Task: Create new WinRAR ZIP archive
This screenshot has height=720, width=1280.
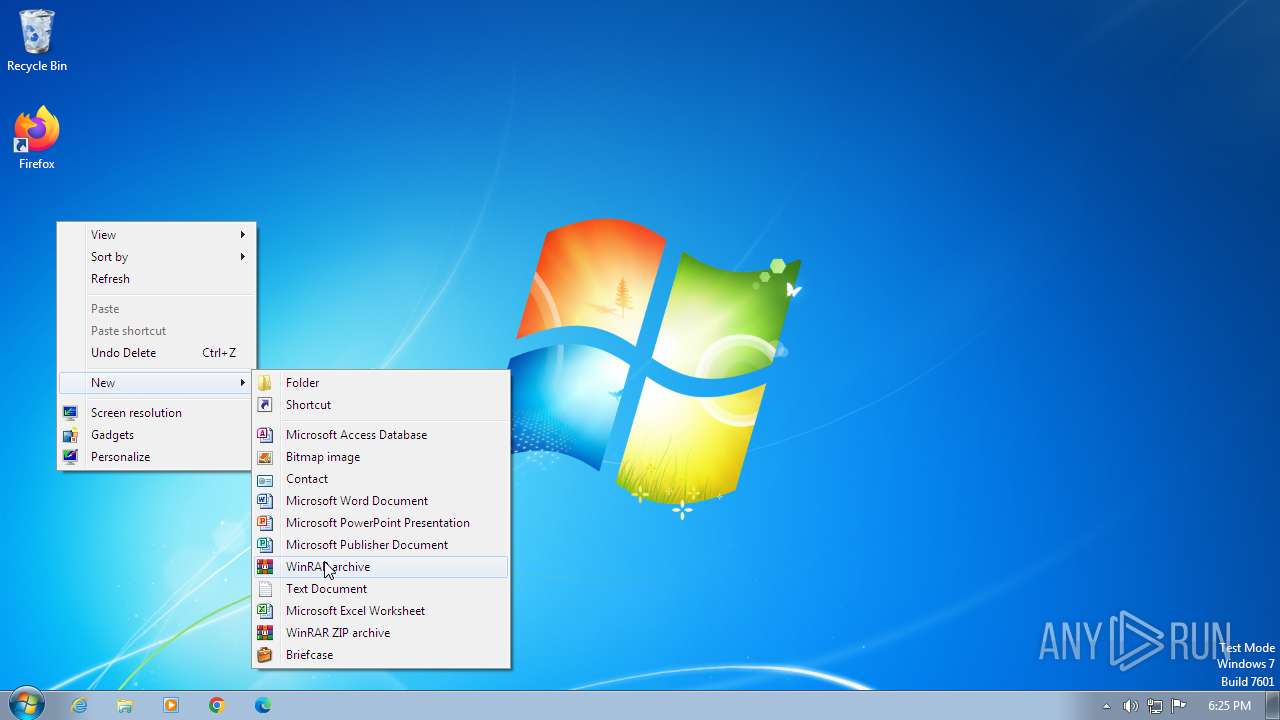Action: (381, 633)
